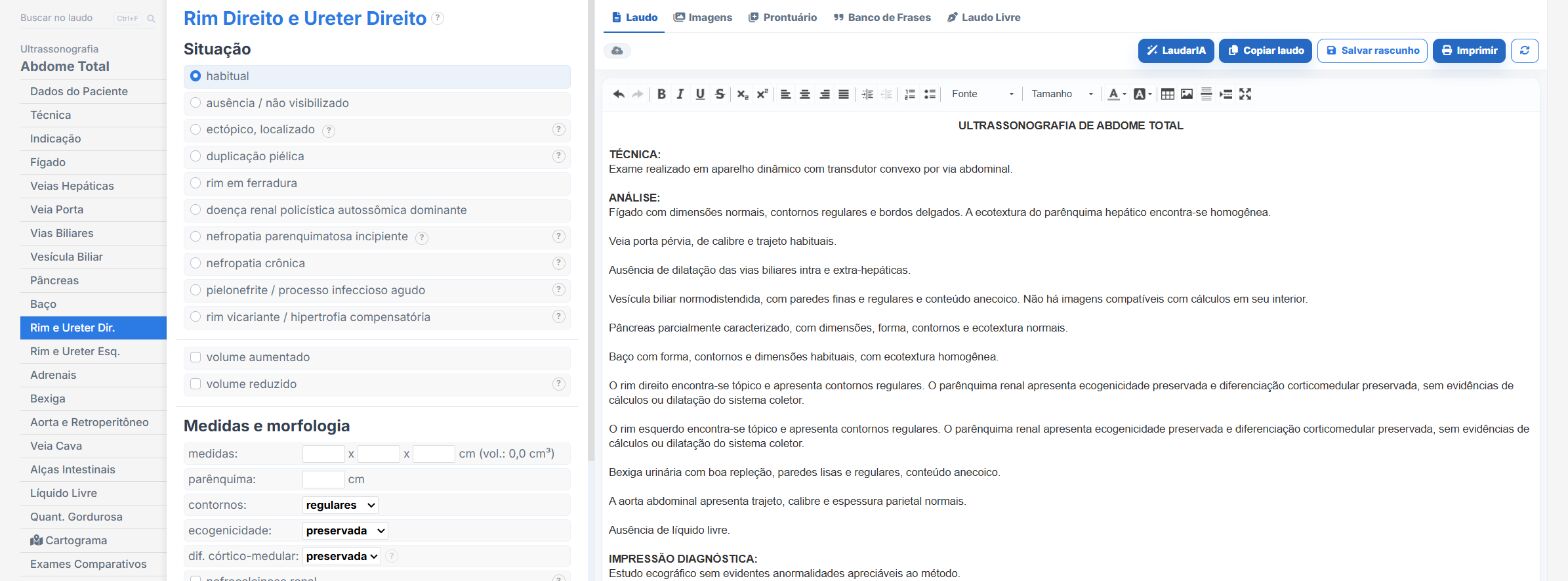Insert a bulleted list
Screen dimensions: 1568x581
(930, 94)
